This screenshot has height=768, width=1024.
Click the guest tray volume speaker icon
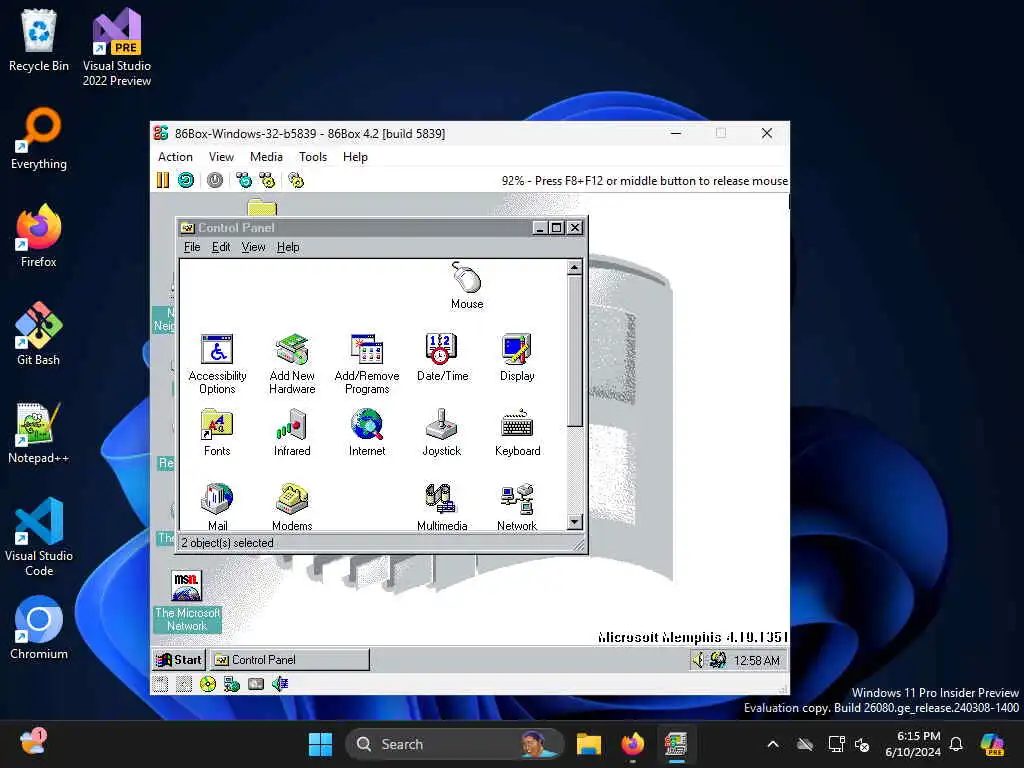click(698, 660)
